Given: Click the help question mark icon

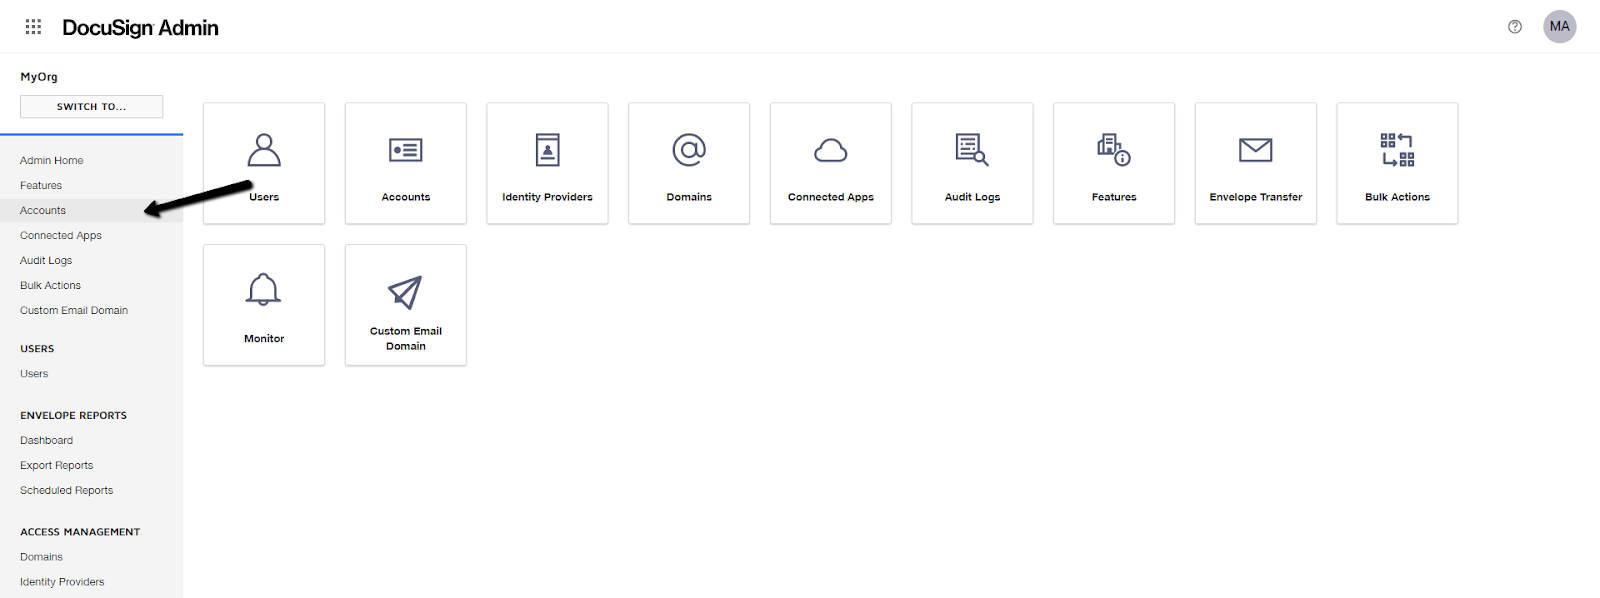Looking at the screenshot, I should 1515,27.
